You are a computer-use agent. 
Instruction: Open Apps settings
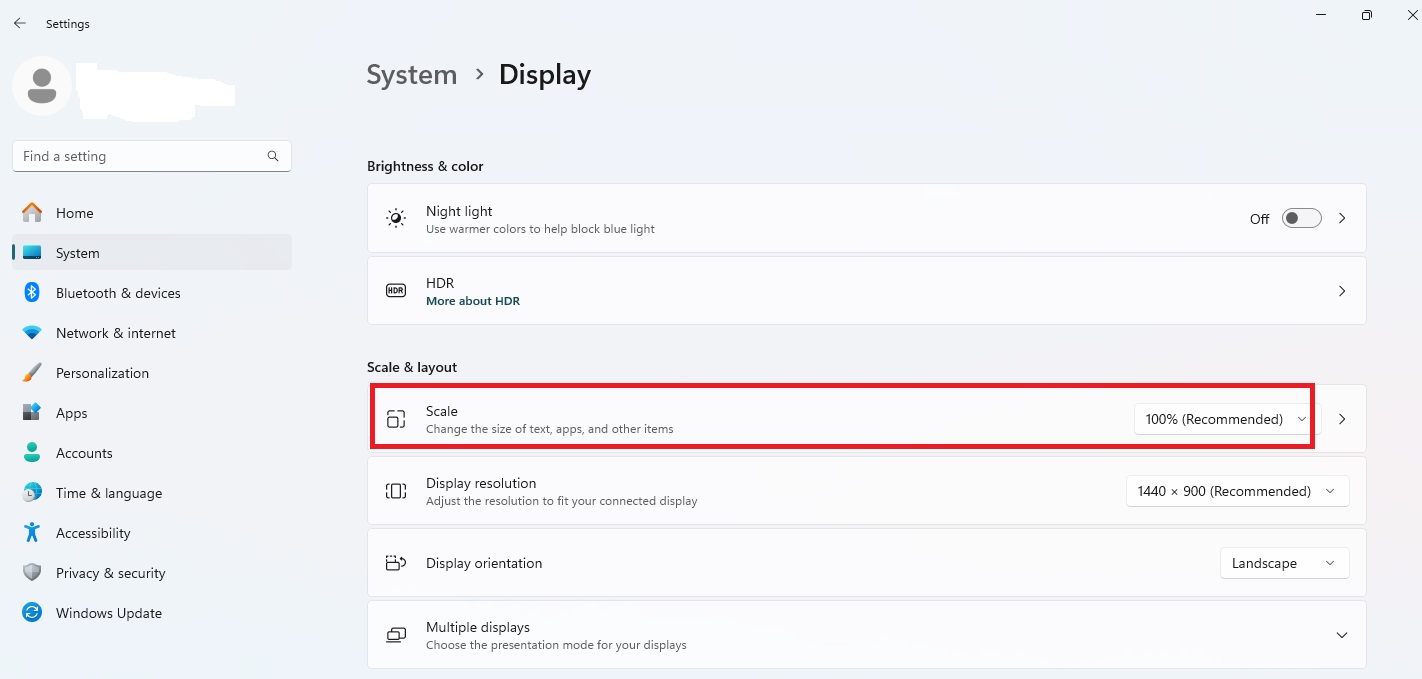pos(152,413)
